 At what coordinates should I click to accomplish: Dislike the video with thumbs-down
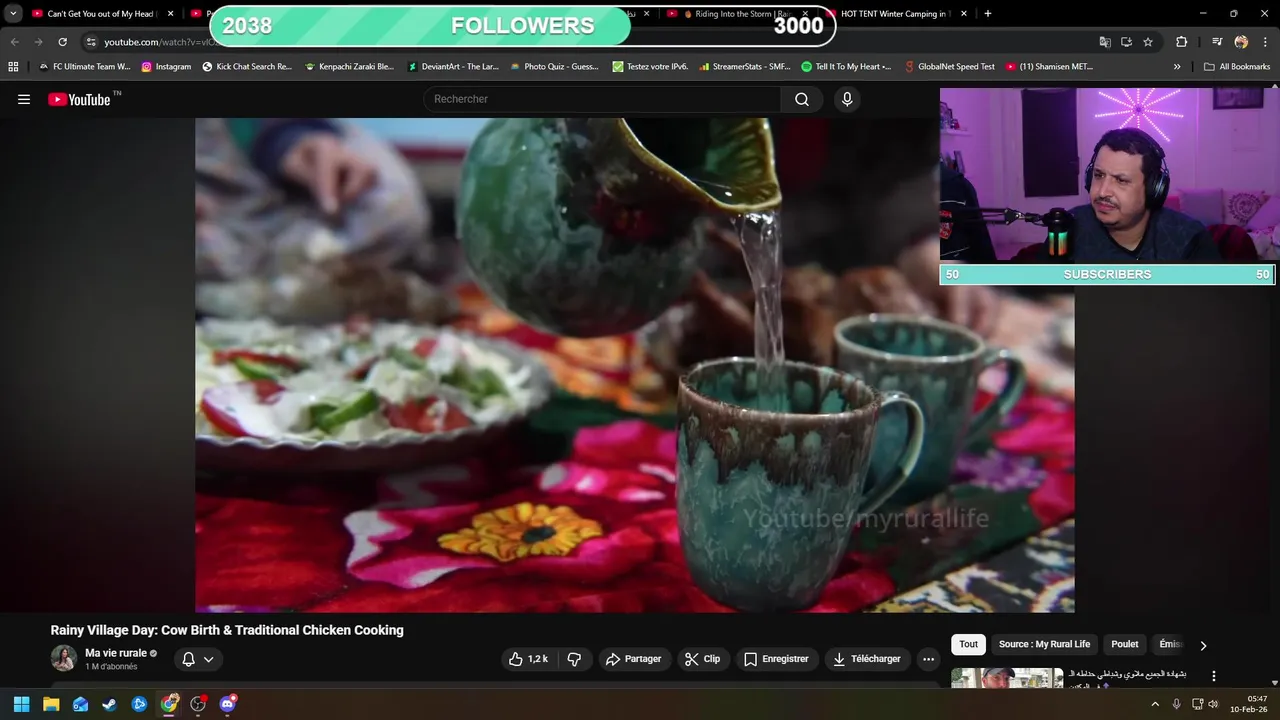point(574,659)
